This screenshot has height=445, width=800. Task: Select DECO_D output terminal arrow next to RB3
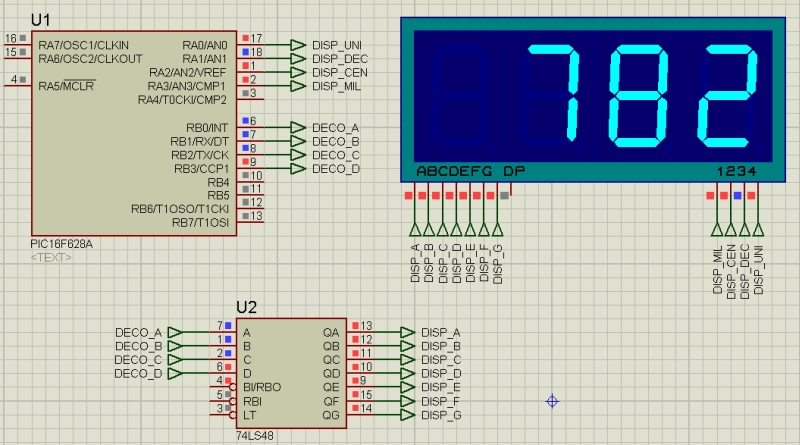click(298, 168)
